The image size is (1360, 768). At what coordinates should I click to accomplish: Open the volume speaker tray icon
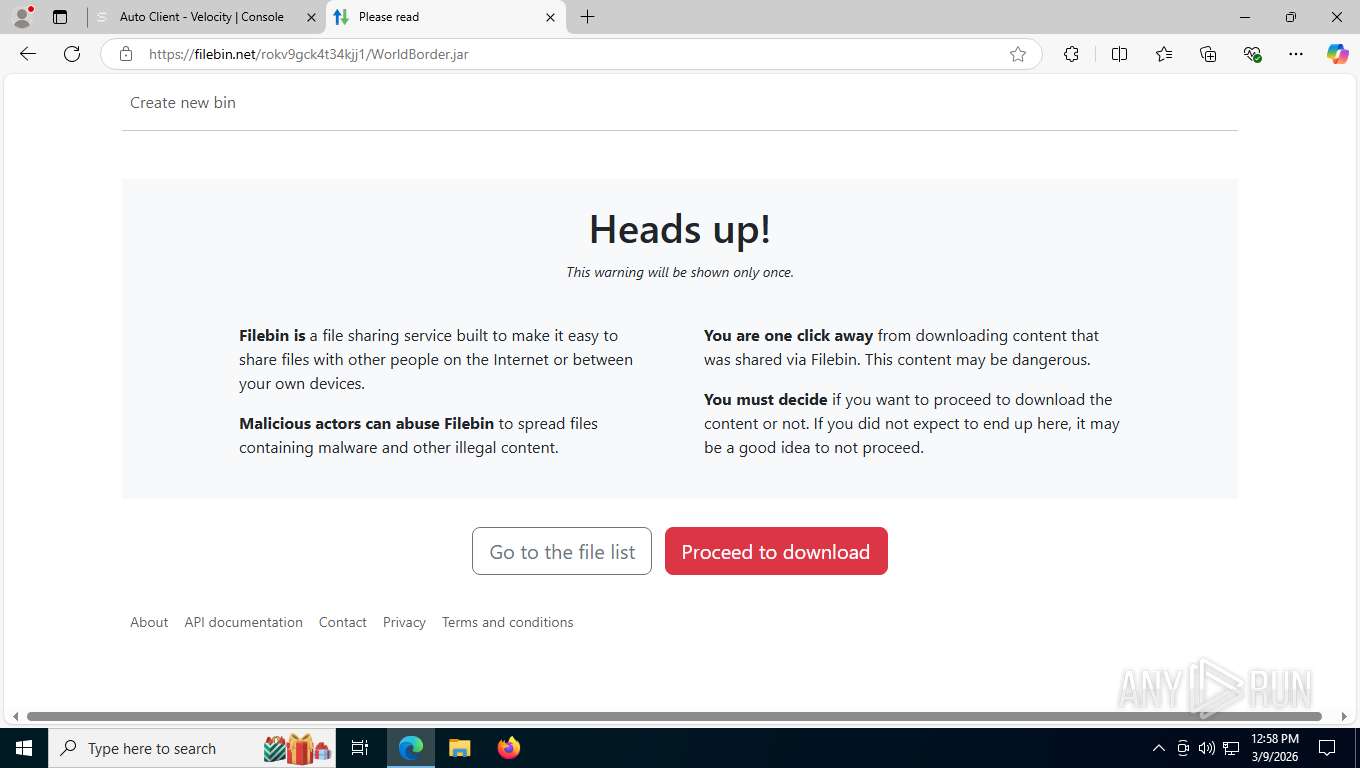pos(1207,748)
